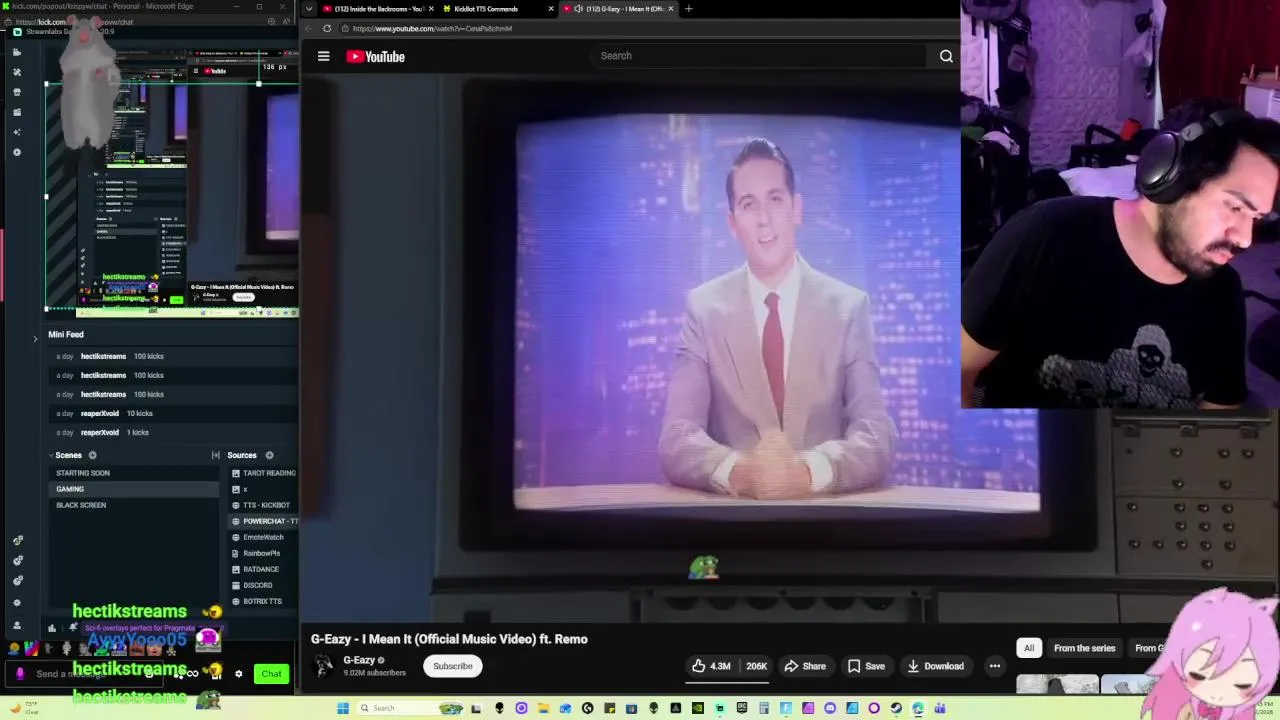Open Steam from the taskbar

(896, 708)
